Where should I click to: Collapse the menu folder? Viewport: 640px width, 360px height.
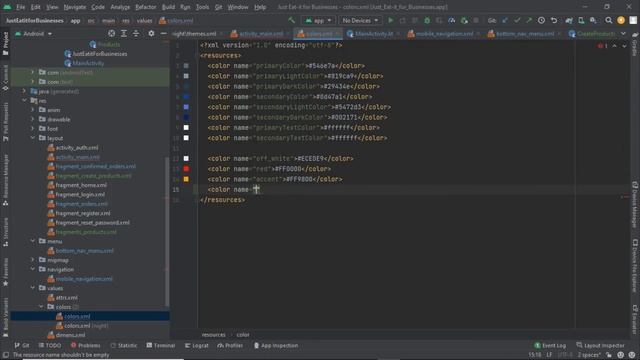pos(33,241)
